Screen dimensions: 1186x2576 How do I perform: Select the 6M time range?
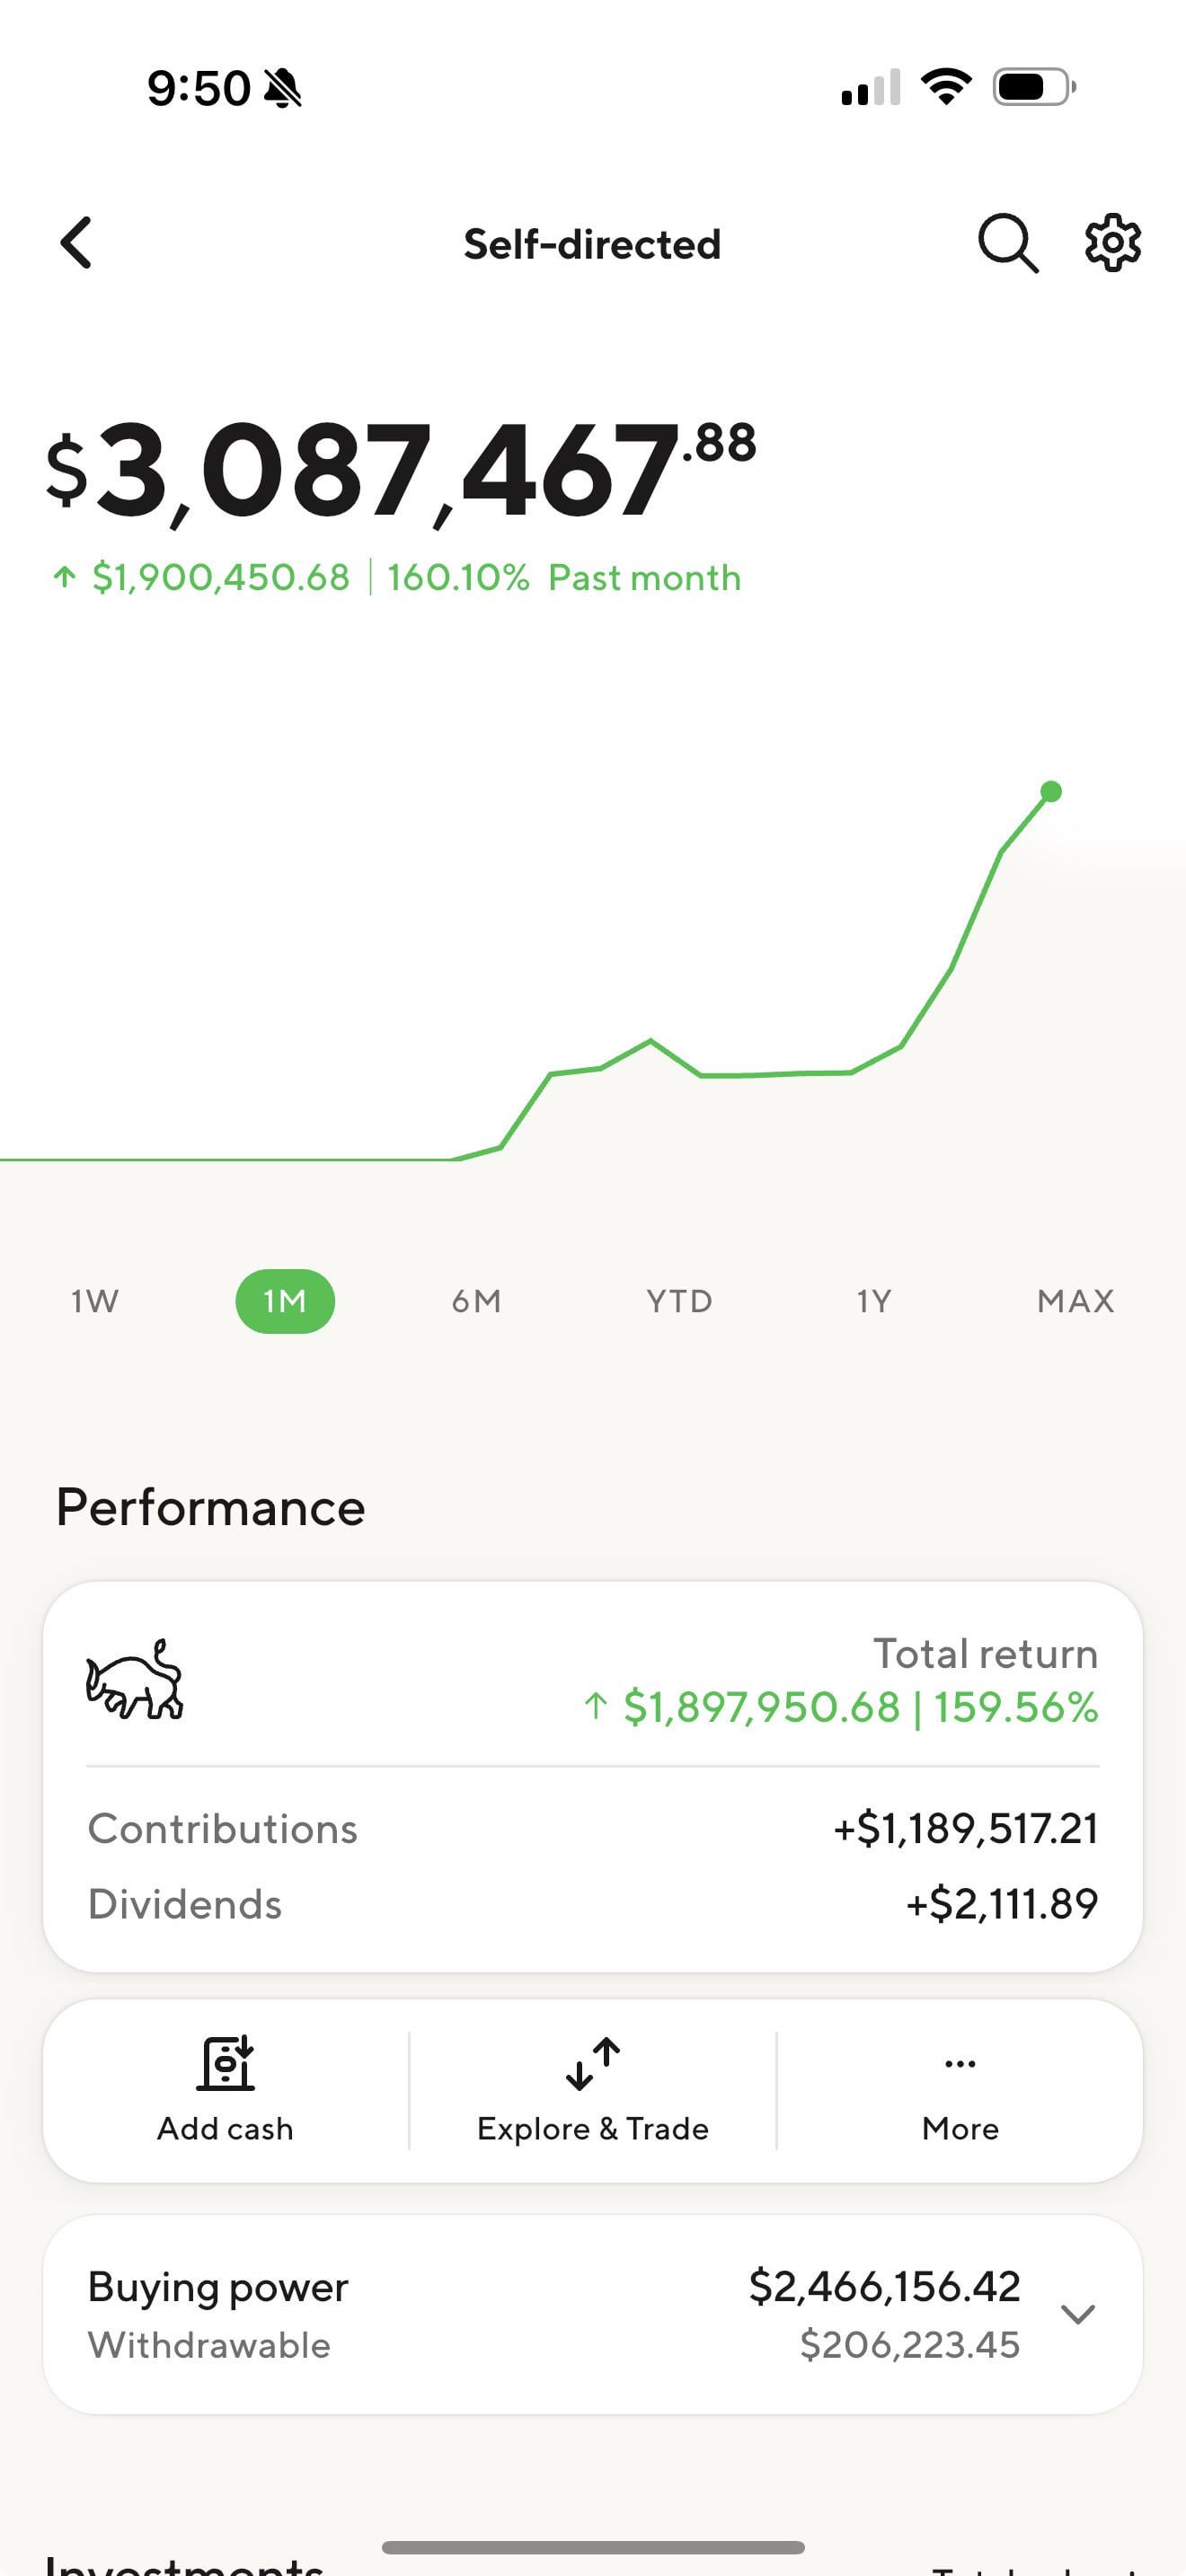[476, 1301]
